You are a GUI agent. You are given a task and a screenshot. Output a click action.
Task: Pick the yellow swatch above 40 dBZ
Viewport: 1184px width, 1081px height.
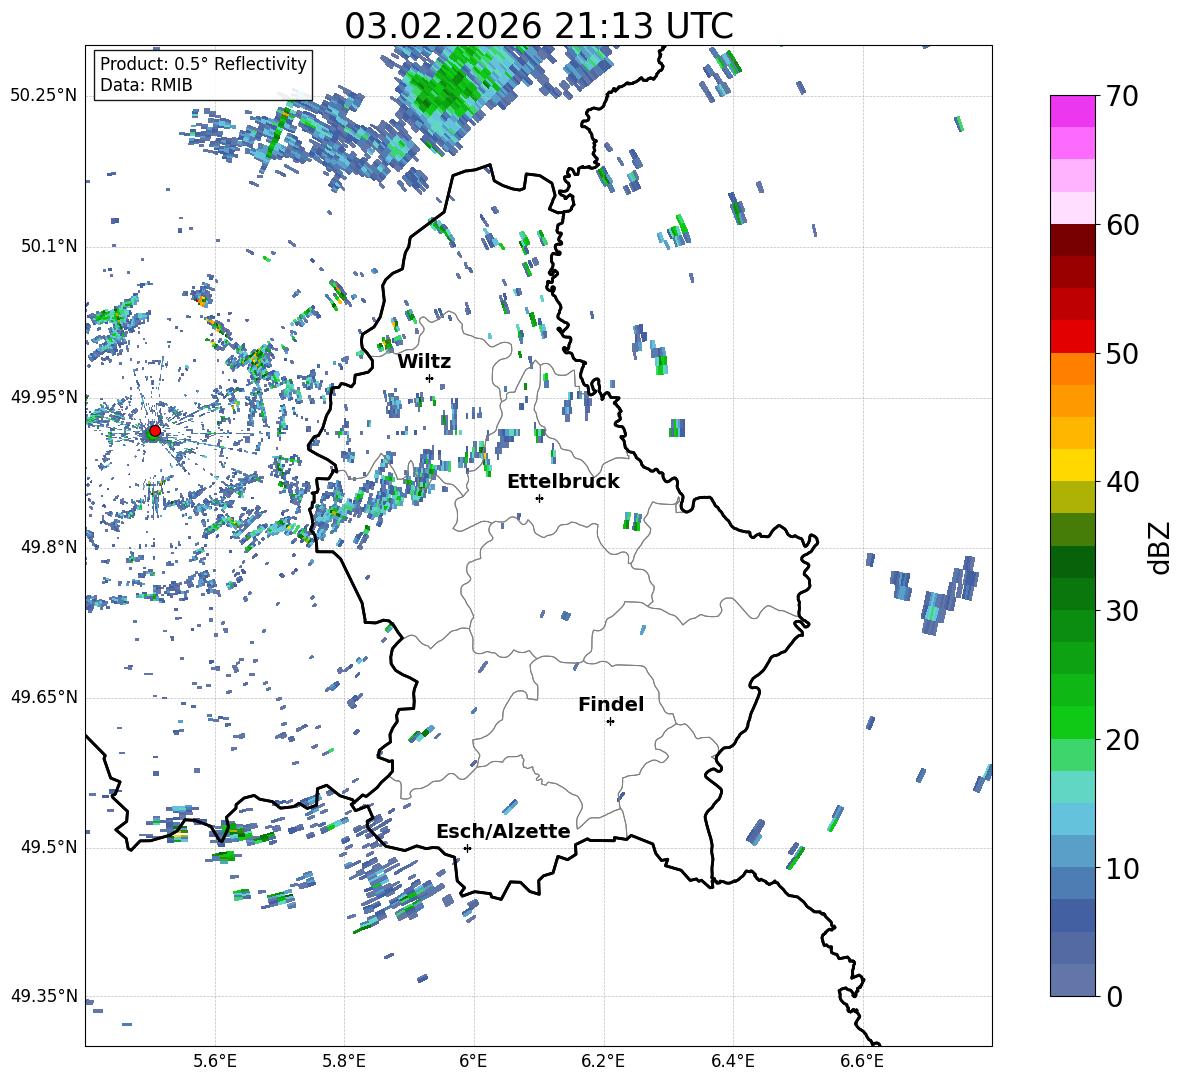1073,464
